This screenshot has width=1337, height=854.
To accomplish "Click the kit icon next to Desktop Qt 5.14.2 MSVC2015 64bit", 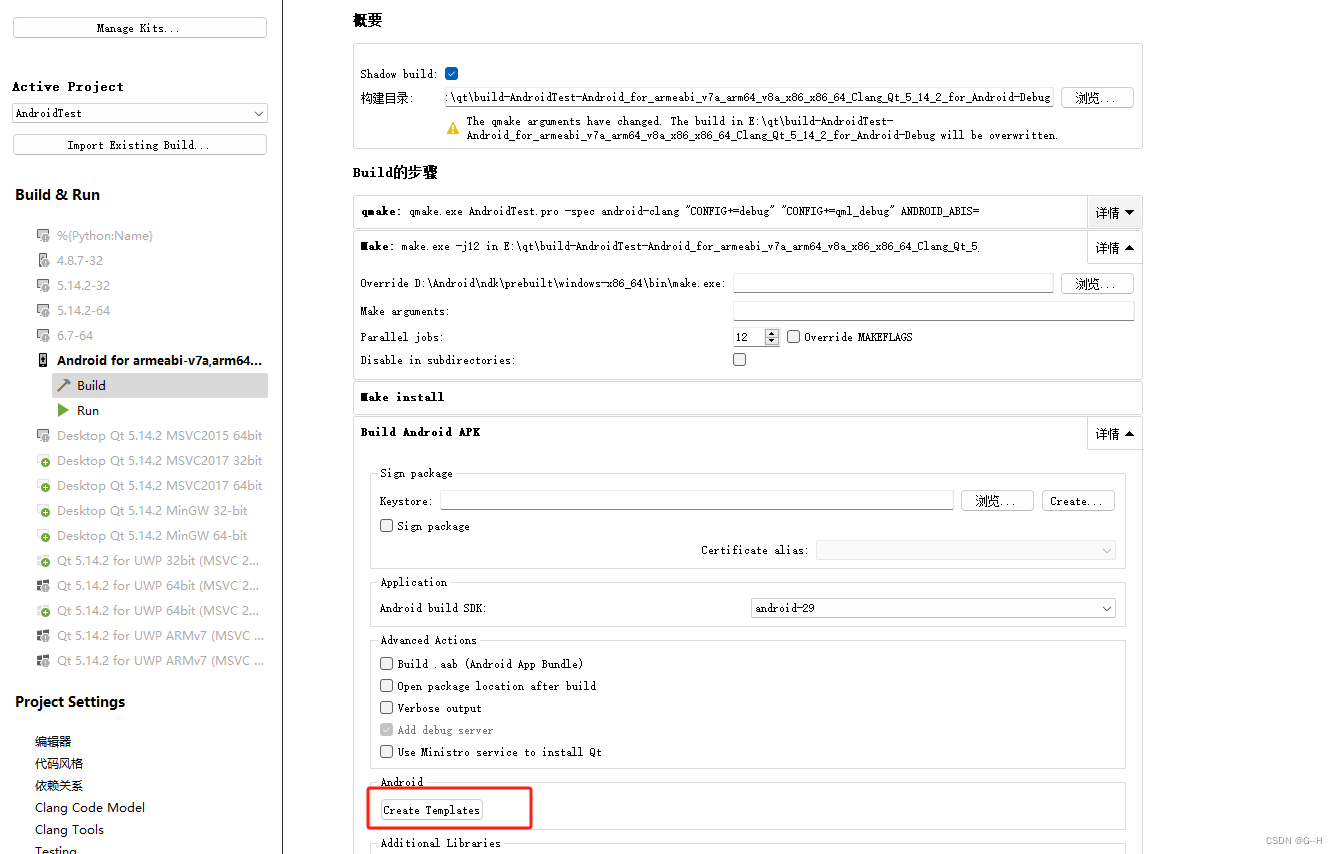I will [x=42, y=435].
